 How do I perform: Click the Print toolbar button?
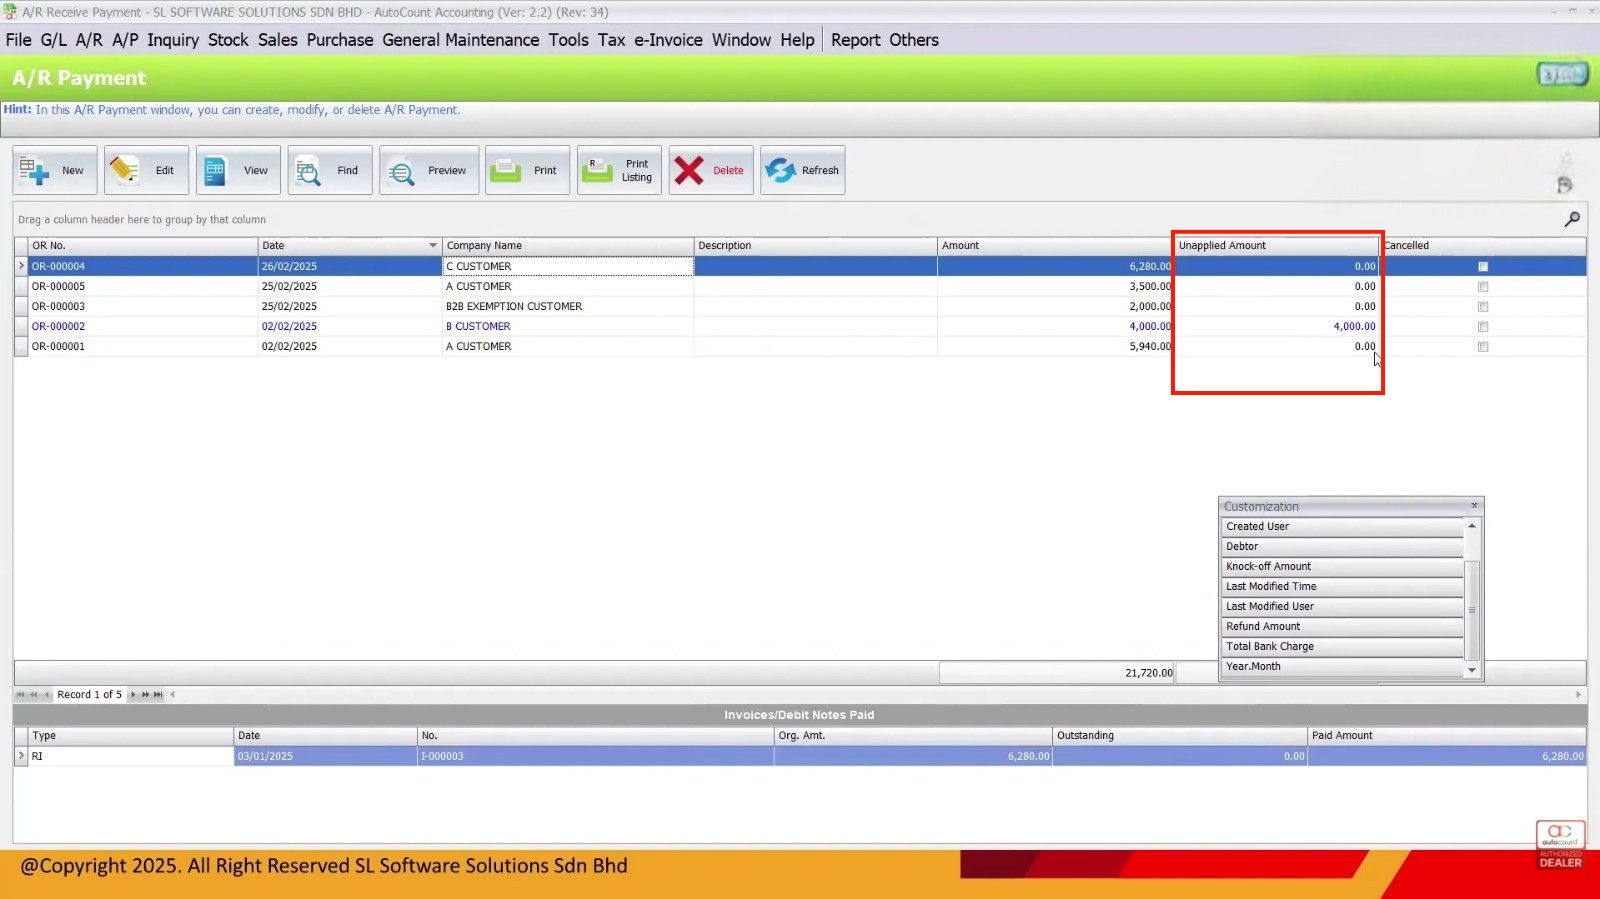tap(527, 170)
